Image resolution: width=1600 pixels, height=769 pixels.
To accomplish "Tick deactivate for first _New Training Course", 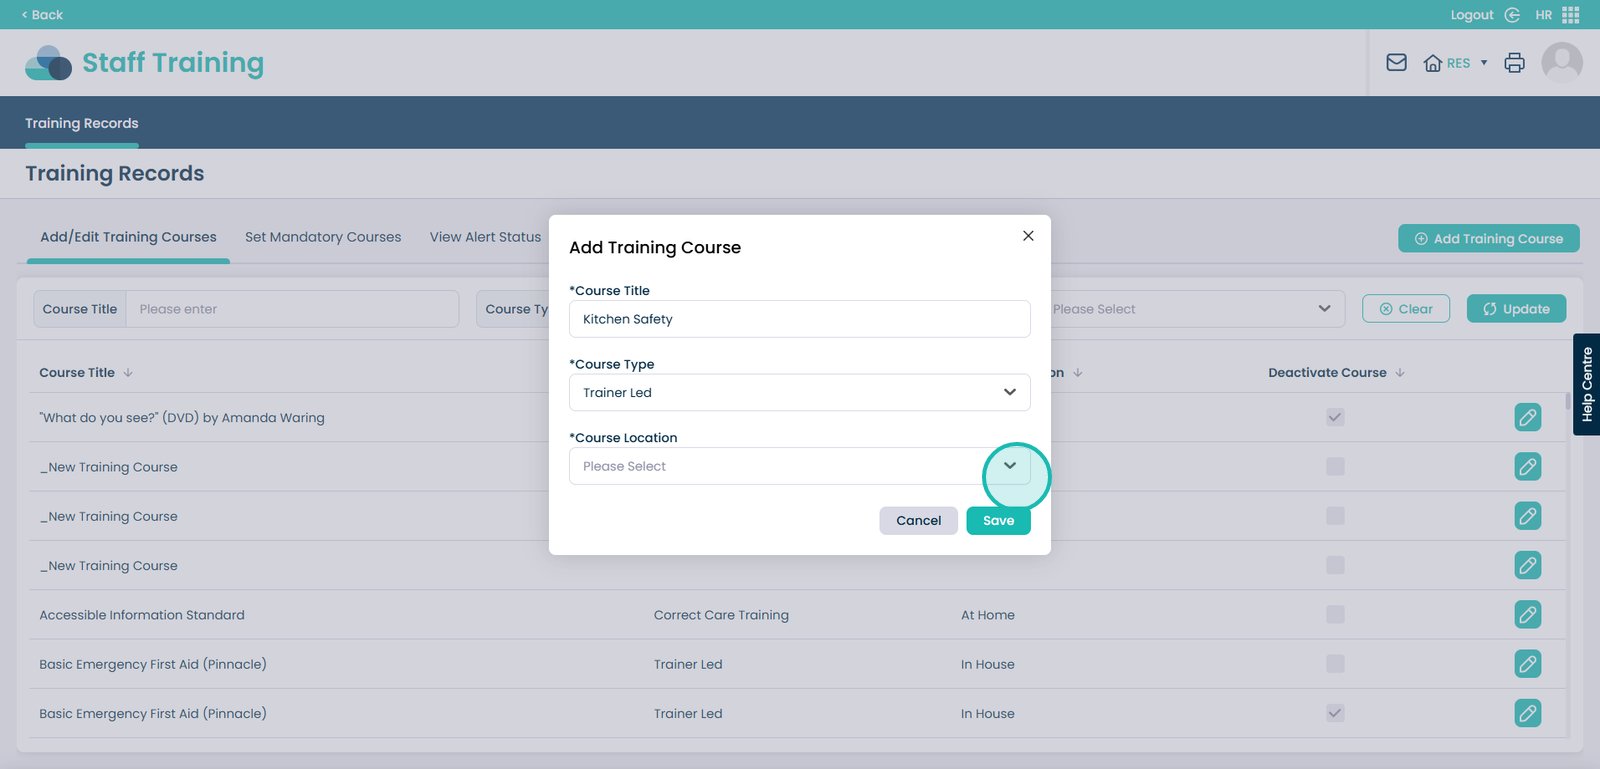I will click(1335, 466).
